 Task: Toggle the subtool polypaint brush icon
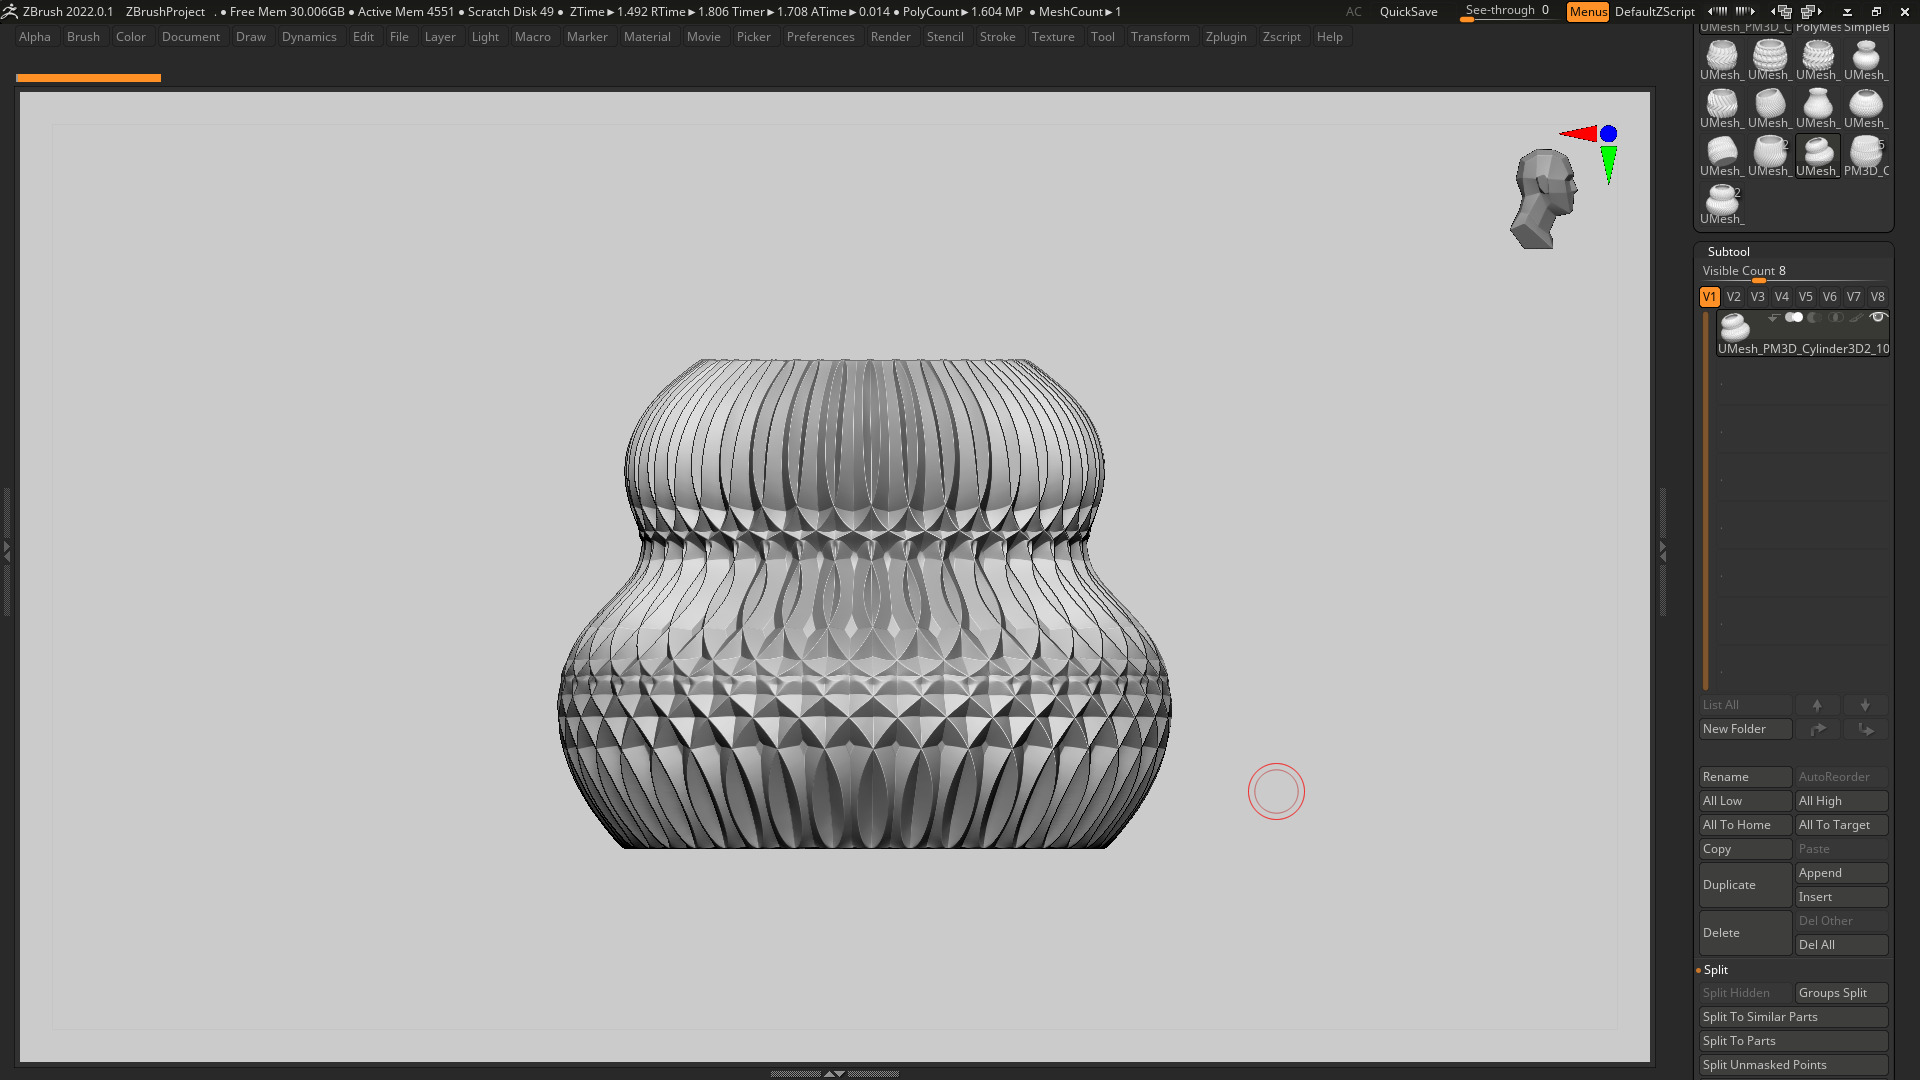(1856, 318)
